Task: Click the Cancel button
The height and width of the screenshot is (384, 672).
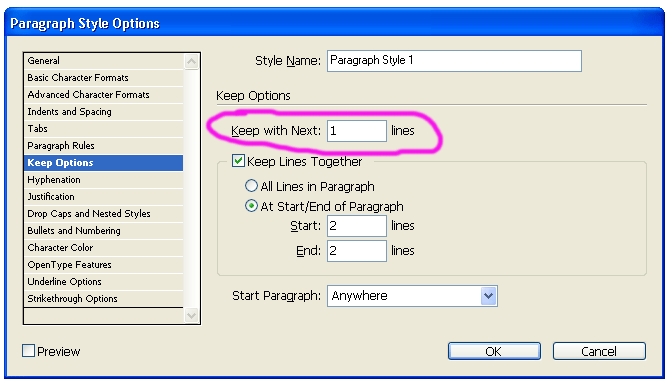Action: pyautogui.click(x=599, y=351)
